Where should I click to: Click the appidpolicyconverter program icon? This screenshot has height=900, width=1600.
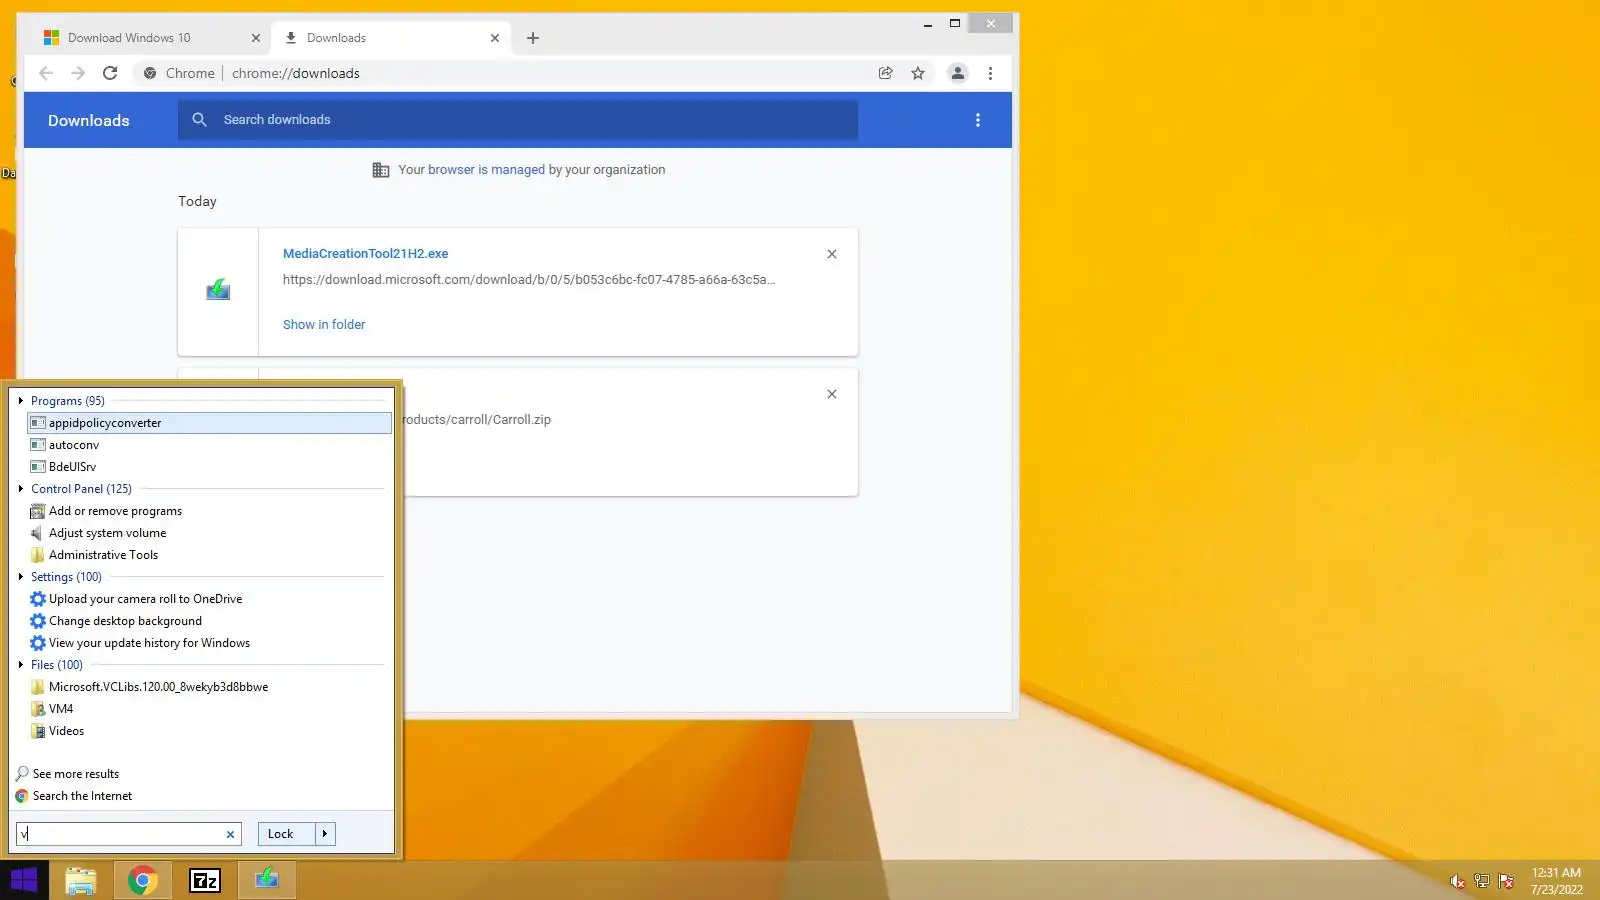tap(38, 423)
